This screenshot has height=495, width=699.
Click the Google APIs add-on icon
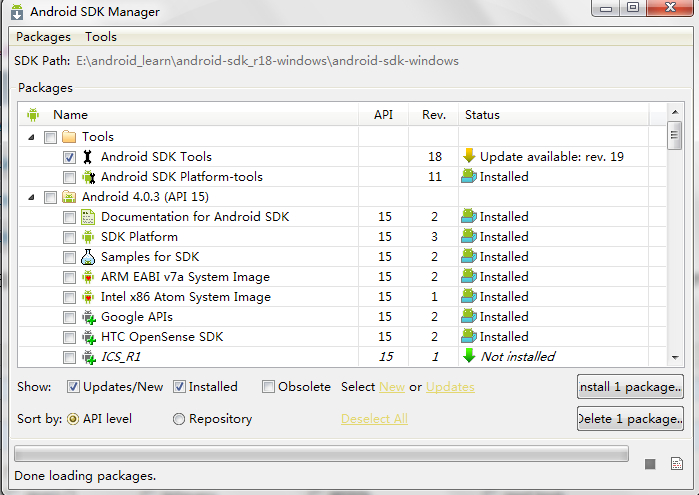tap(89, 317)
